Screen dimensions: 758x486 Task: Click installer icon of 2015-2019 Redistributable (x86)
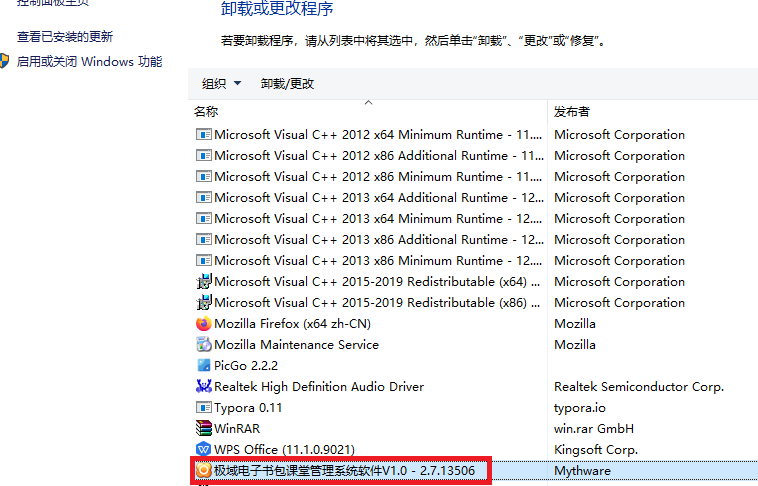pyautogui.click(x=204, y=303)
